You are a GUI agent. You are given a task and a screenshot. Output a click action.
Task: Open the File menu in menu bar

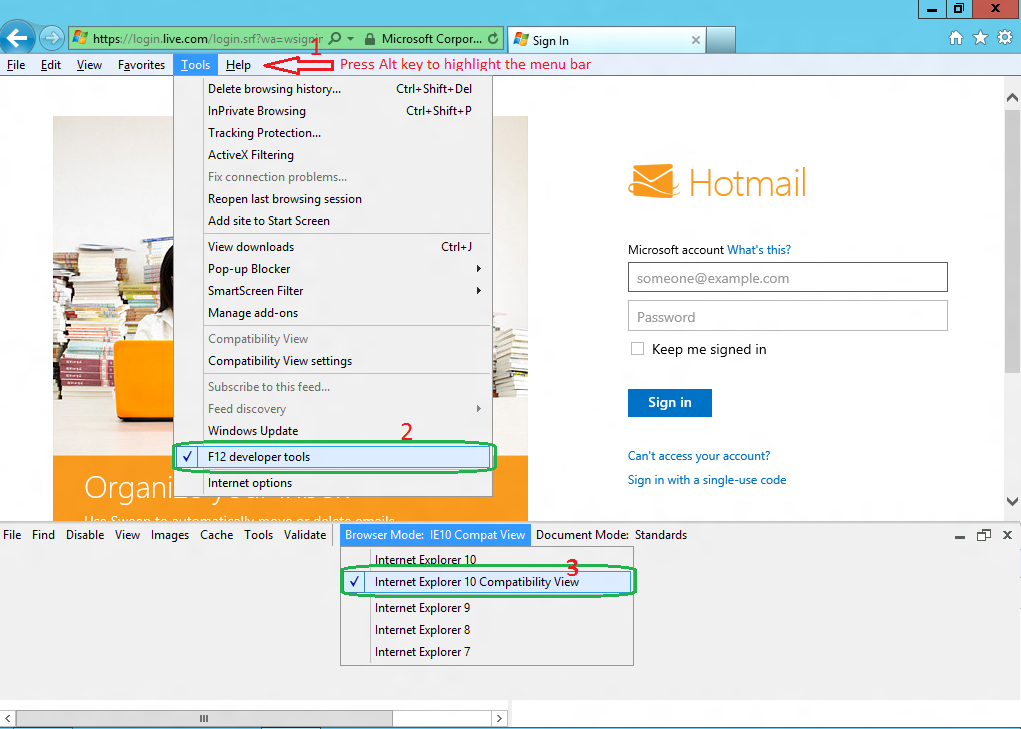coord(16,64)
